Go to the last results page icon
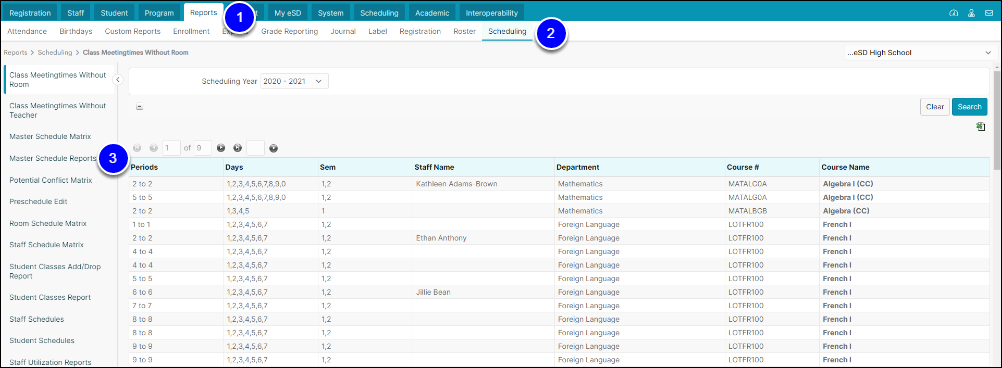 237,148
